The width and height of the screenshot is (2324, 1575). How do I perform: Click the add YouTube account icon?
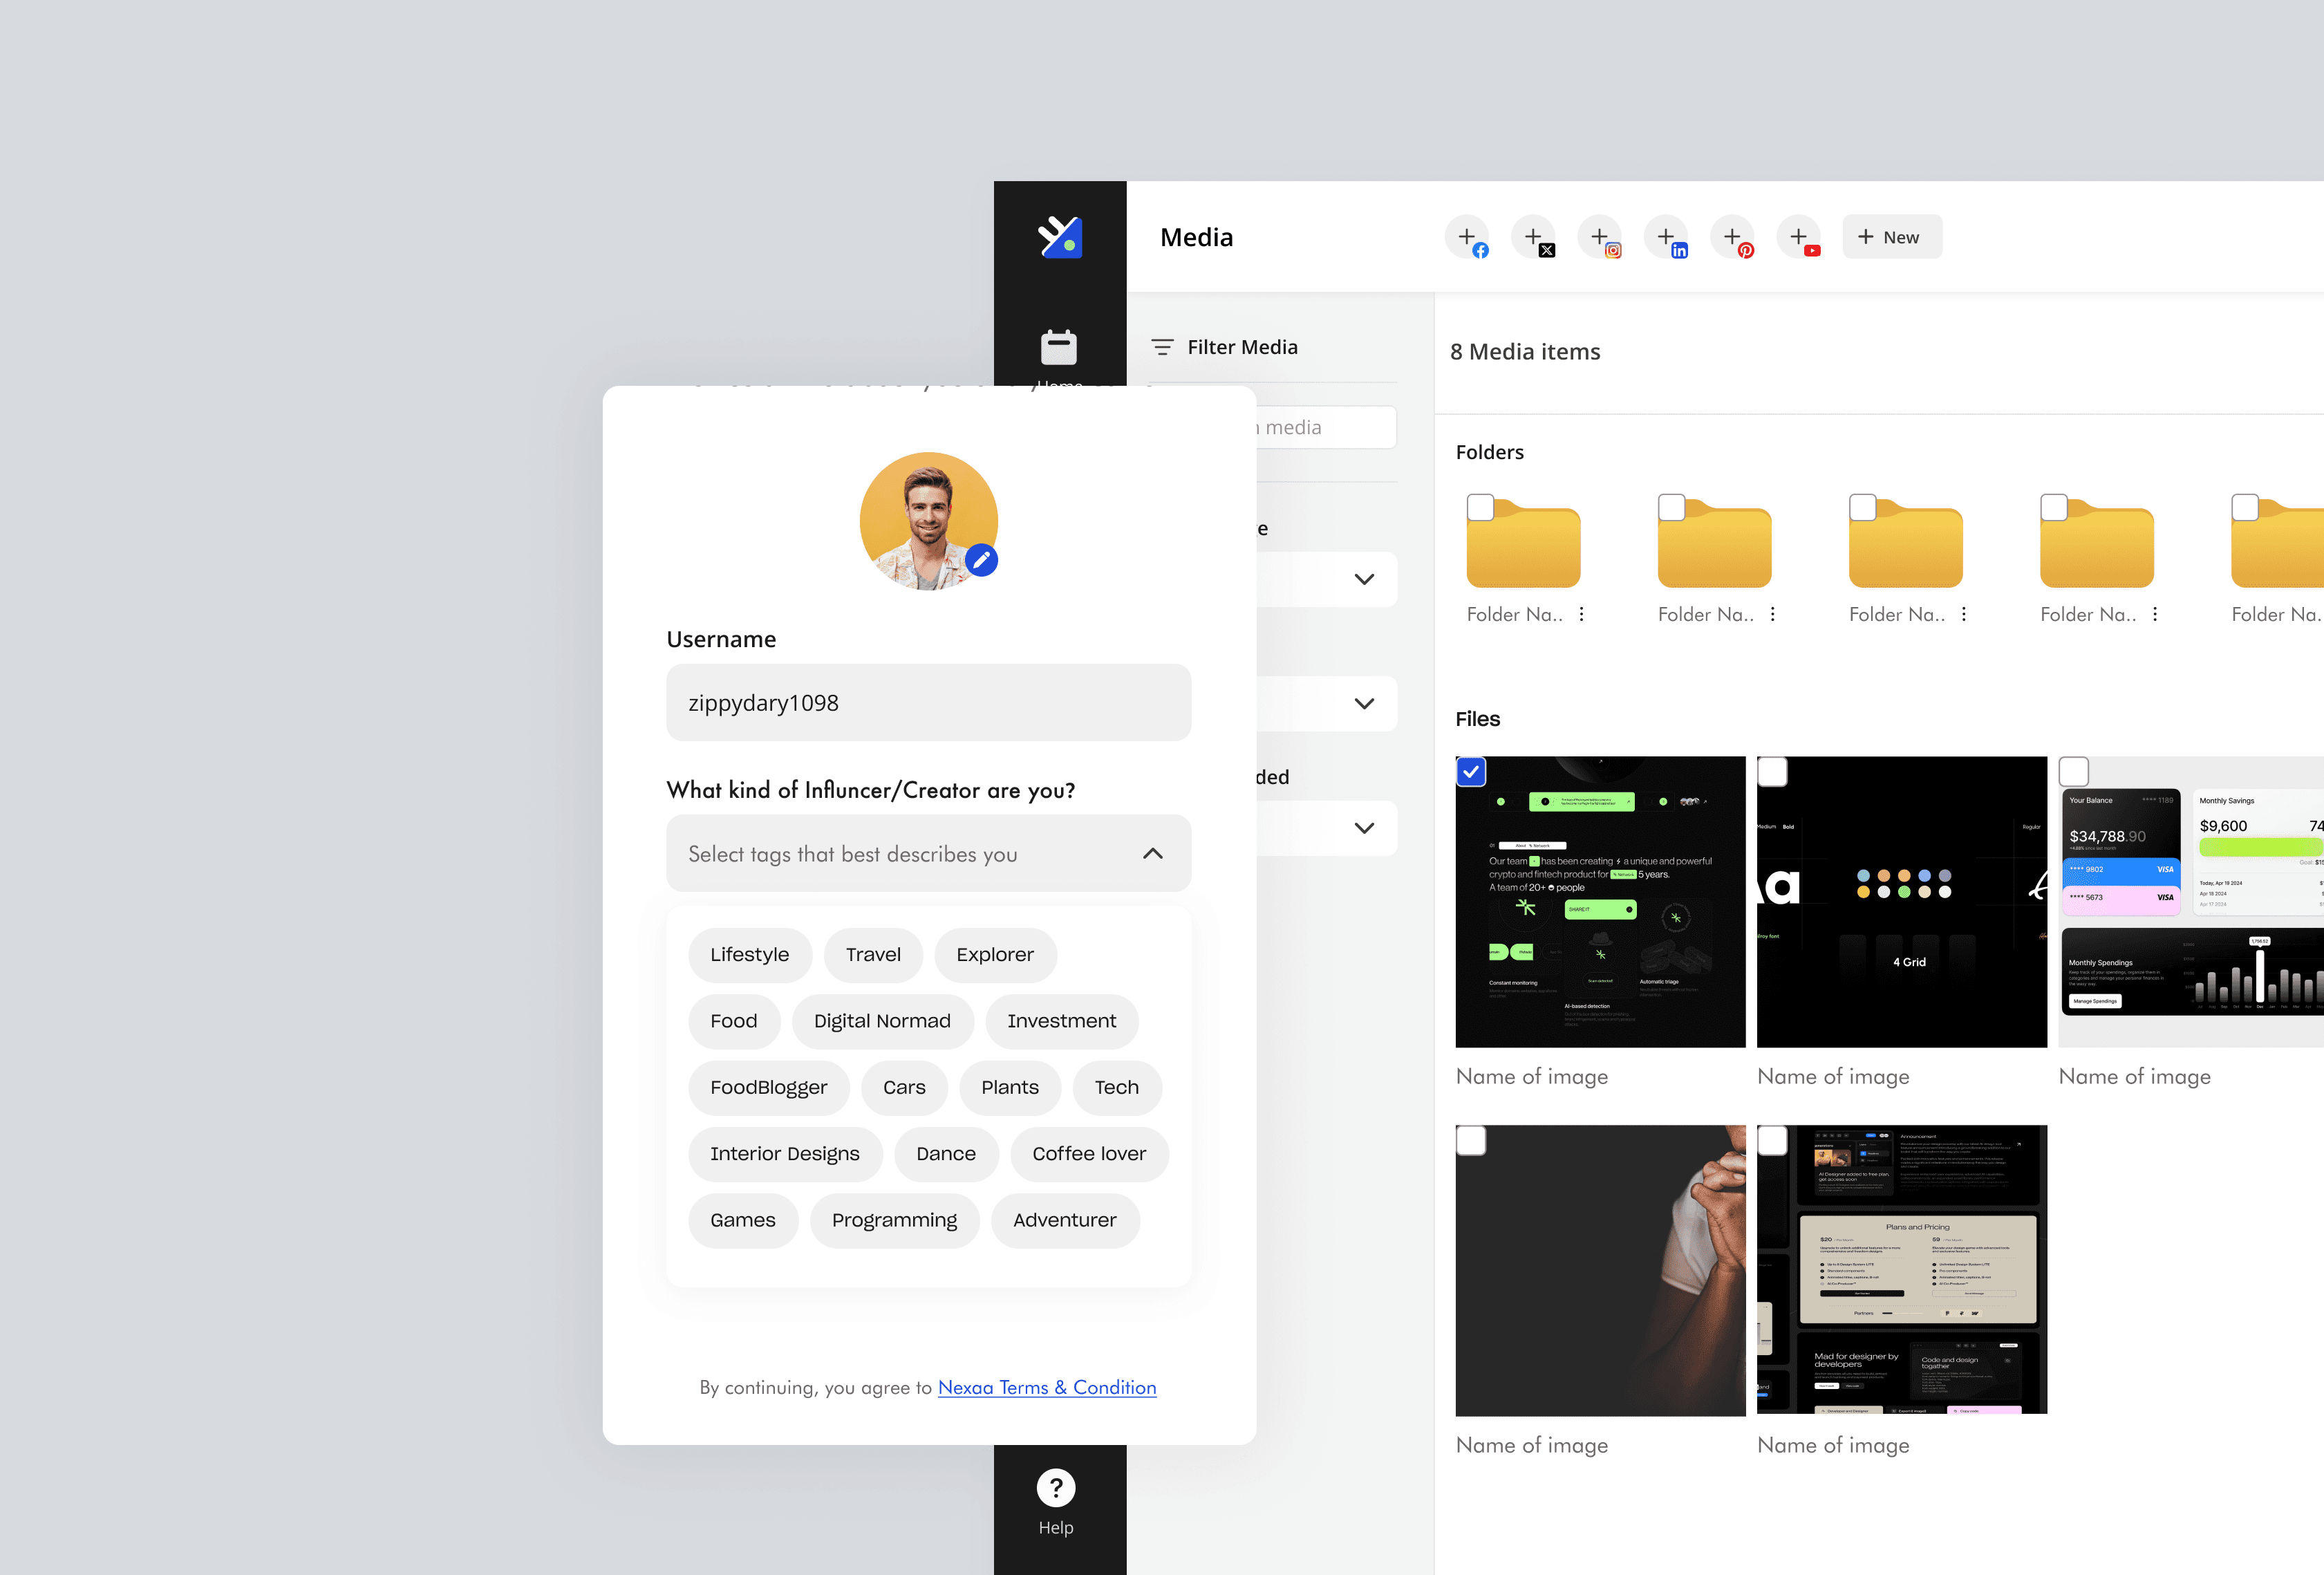(1799, 237)
